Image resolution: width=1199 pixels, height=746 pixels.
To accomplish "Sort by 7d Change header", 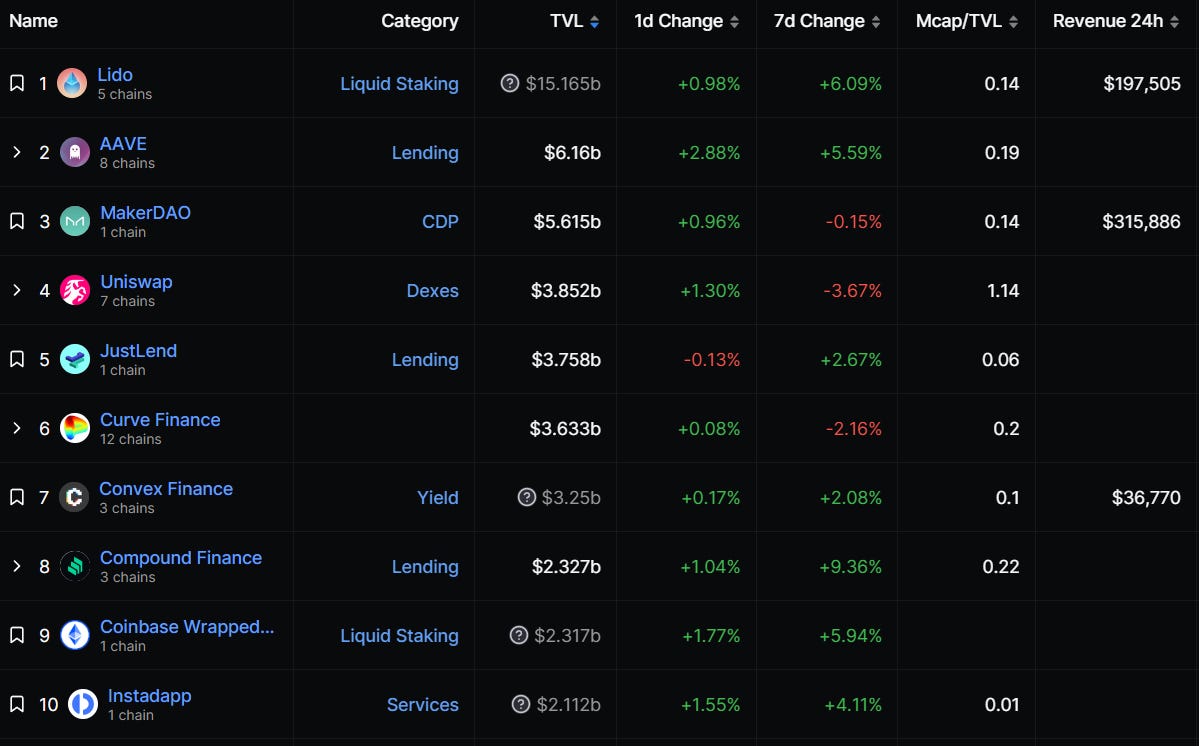I will point(827,21).
